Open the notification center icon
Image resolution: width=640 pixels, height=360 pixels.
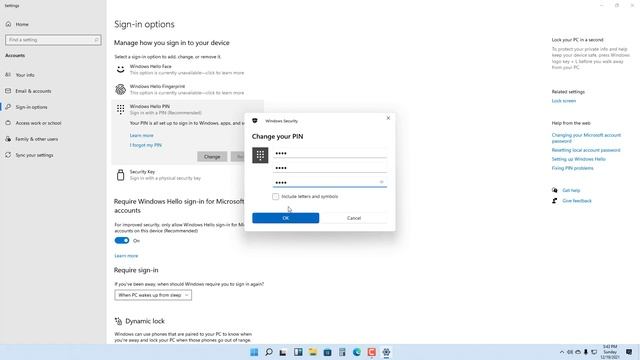point(629,352)
